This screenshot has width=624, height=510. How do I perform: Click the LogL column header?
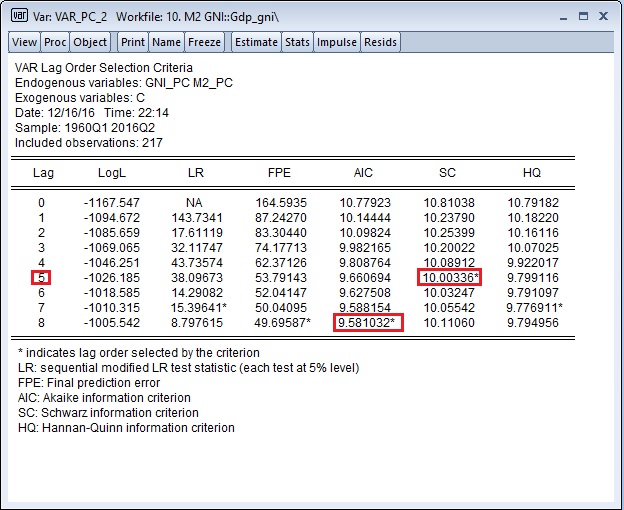click(111, 173)
